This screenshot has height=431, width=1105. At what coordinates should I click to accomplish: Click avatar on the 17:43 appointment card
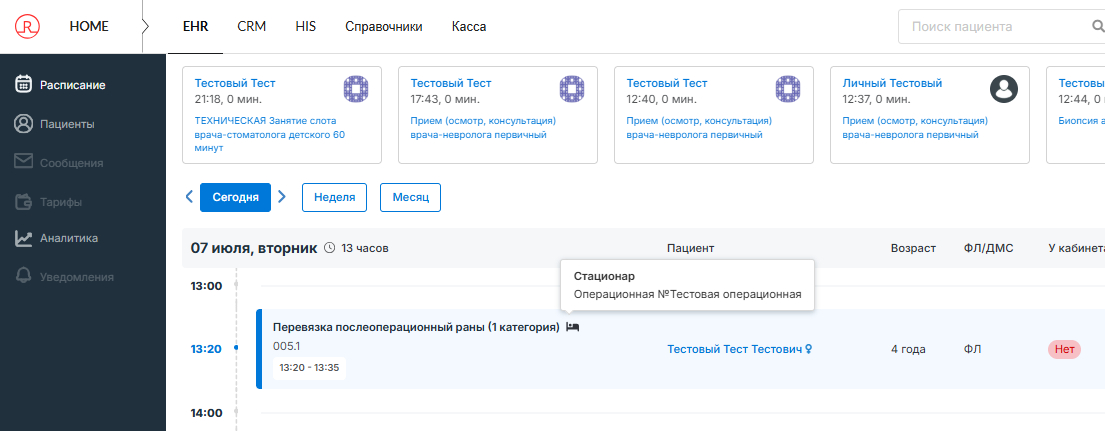pos(572,88)
